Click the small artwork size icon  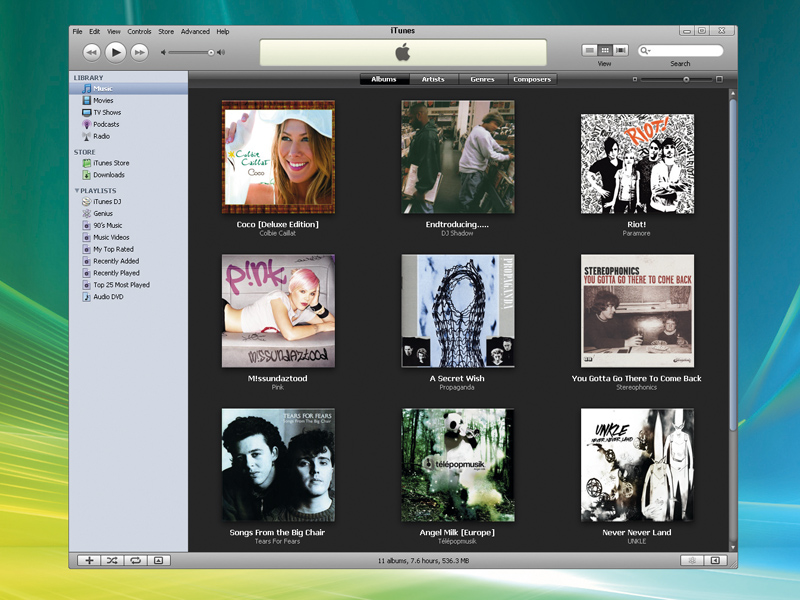635,80
